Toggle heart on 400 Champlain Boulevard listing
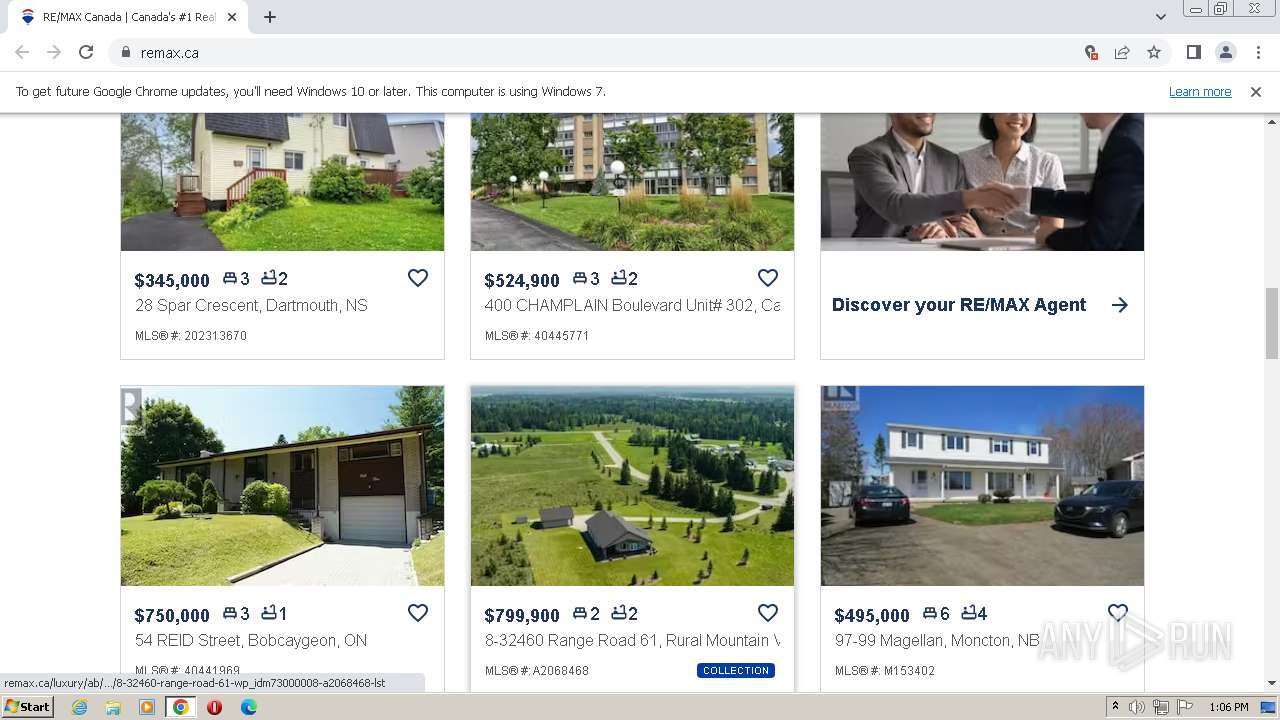The width and height of the screenshot is (1280, 720). (x=768, y=278)
